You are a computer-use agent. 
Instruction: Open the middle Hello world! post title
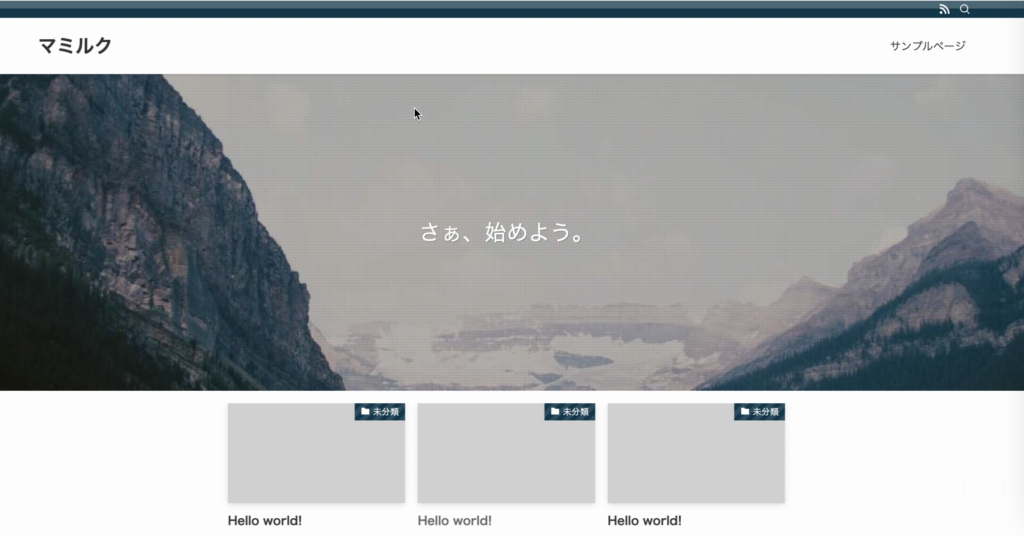pyautogui.click(x=454, y=521)
